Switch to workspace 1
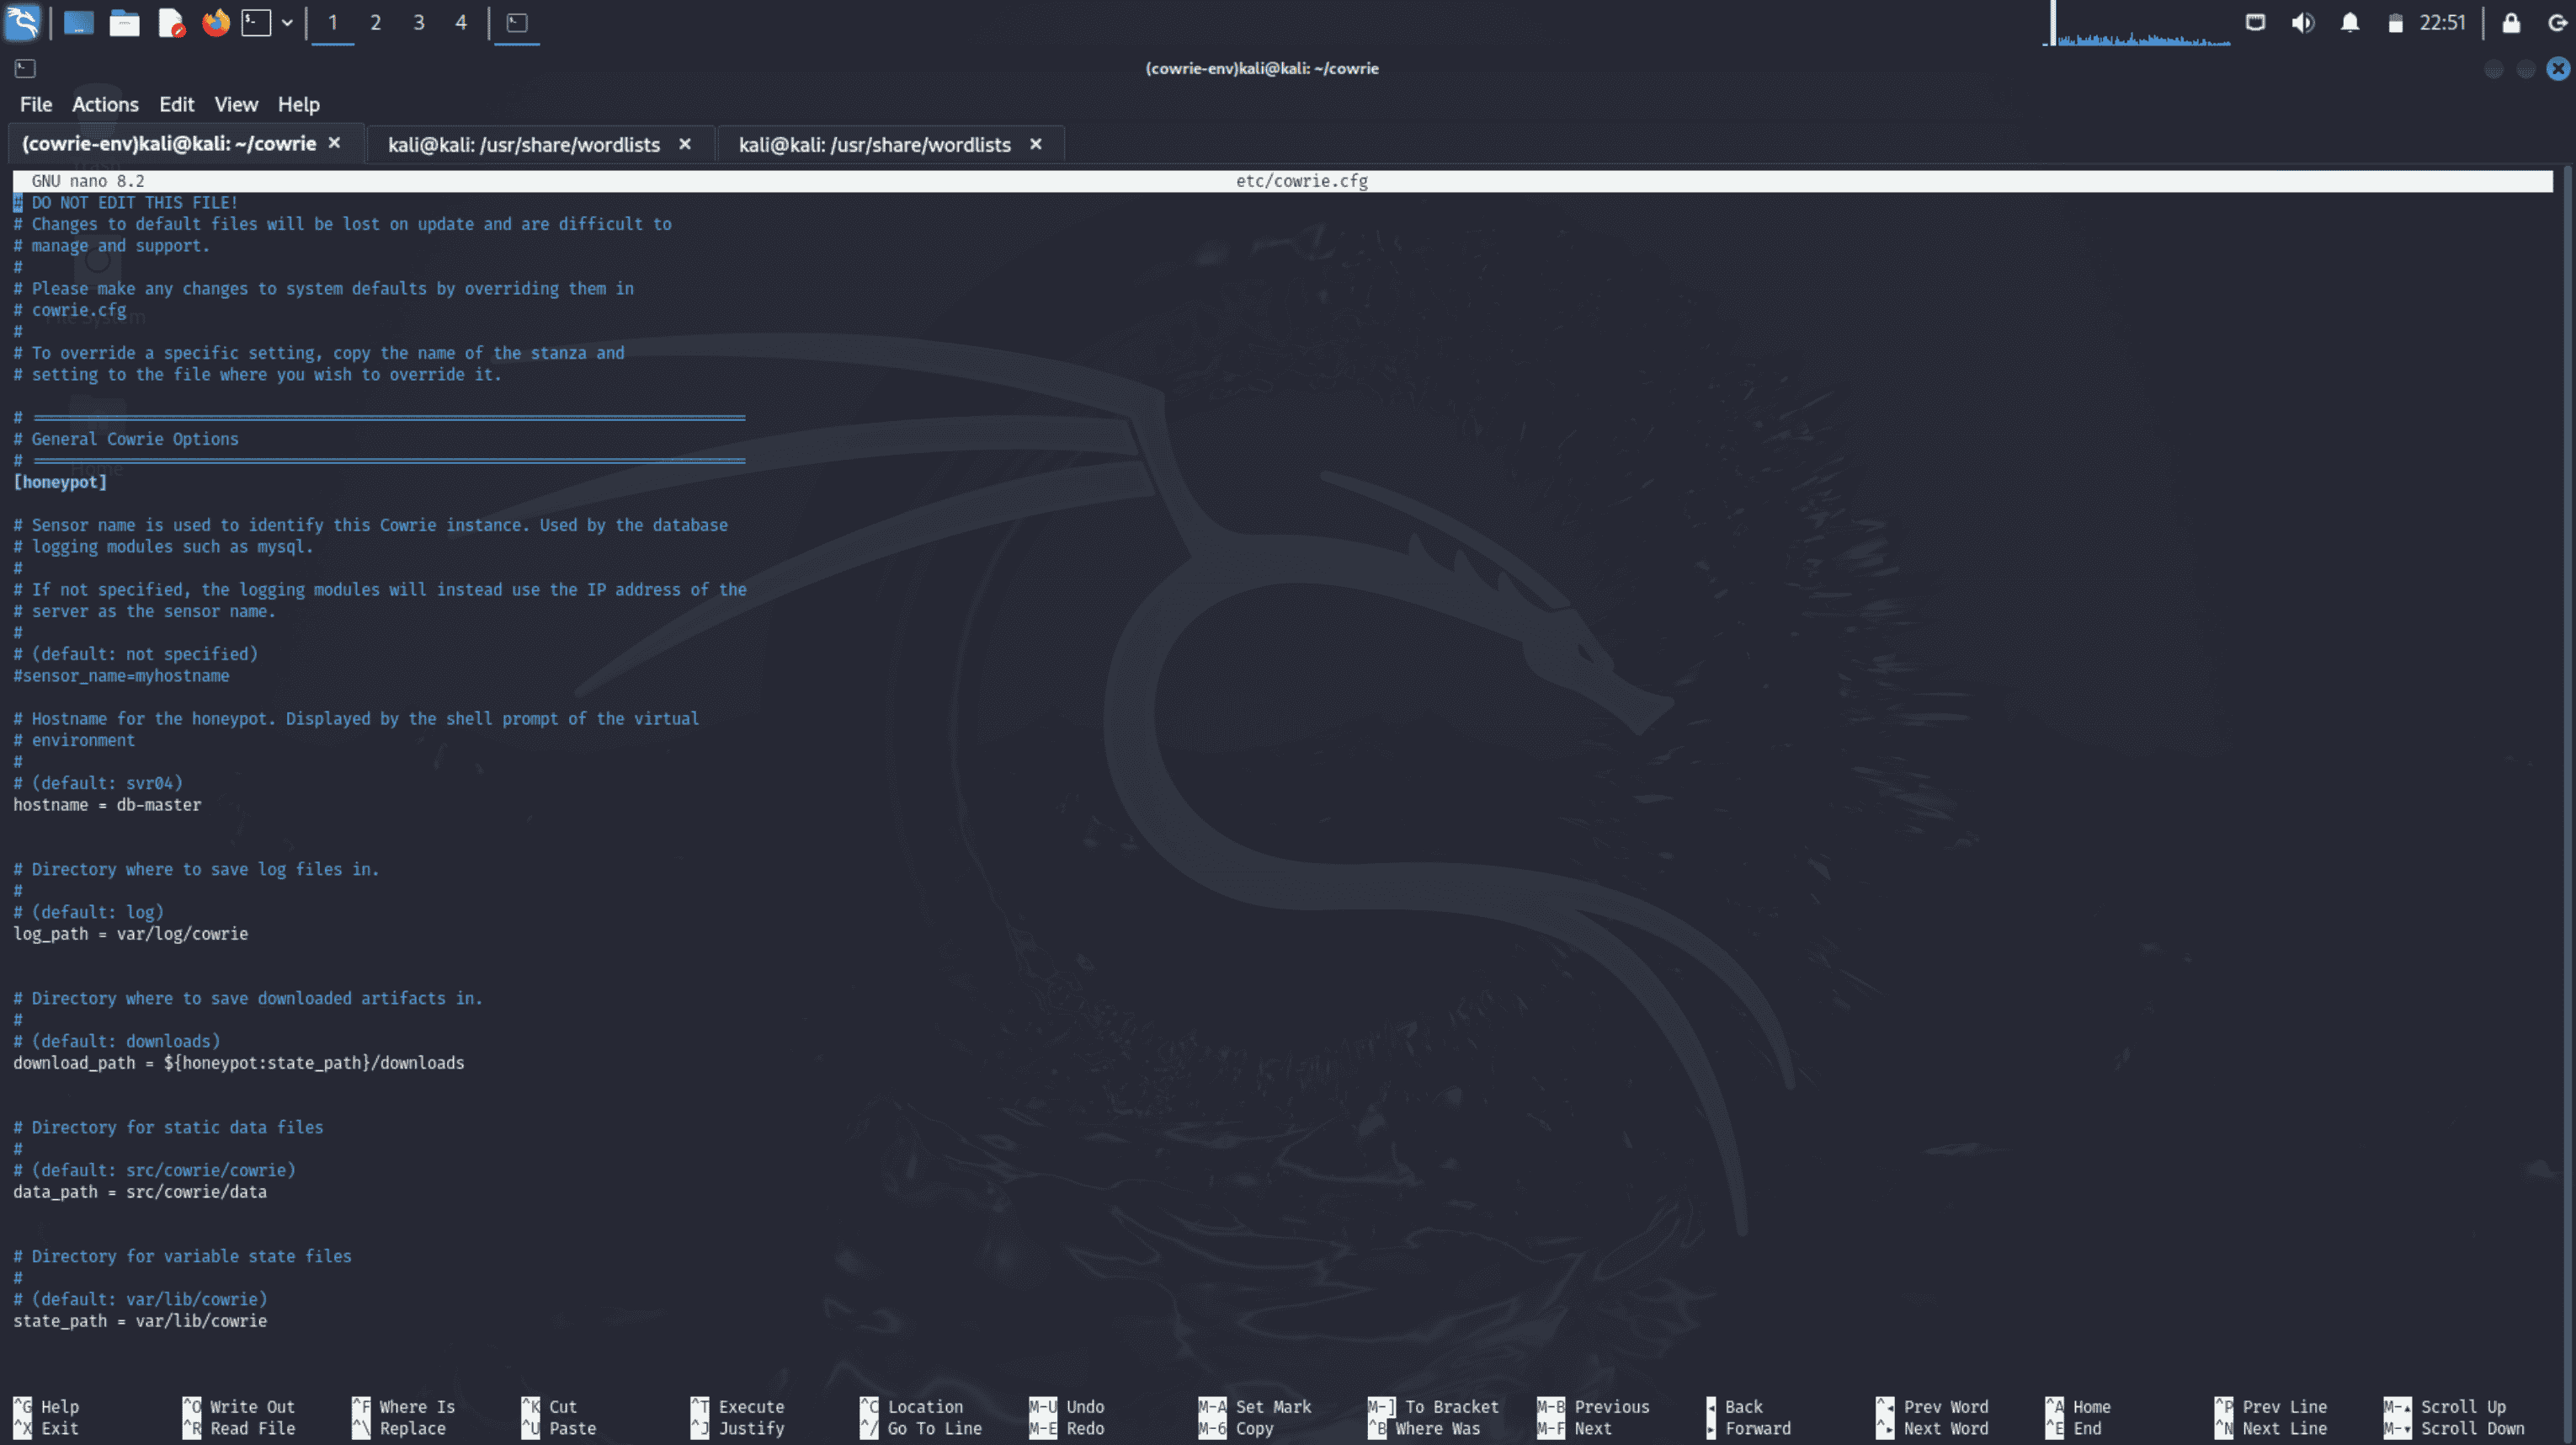Image resolution: width=2576 pixels, height=1445 pixels. click(333, 22)
